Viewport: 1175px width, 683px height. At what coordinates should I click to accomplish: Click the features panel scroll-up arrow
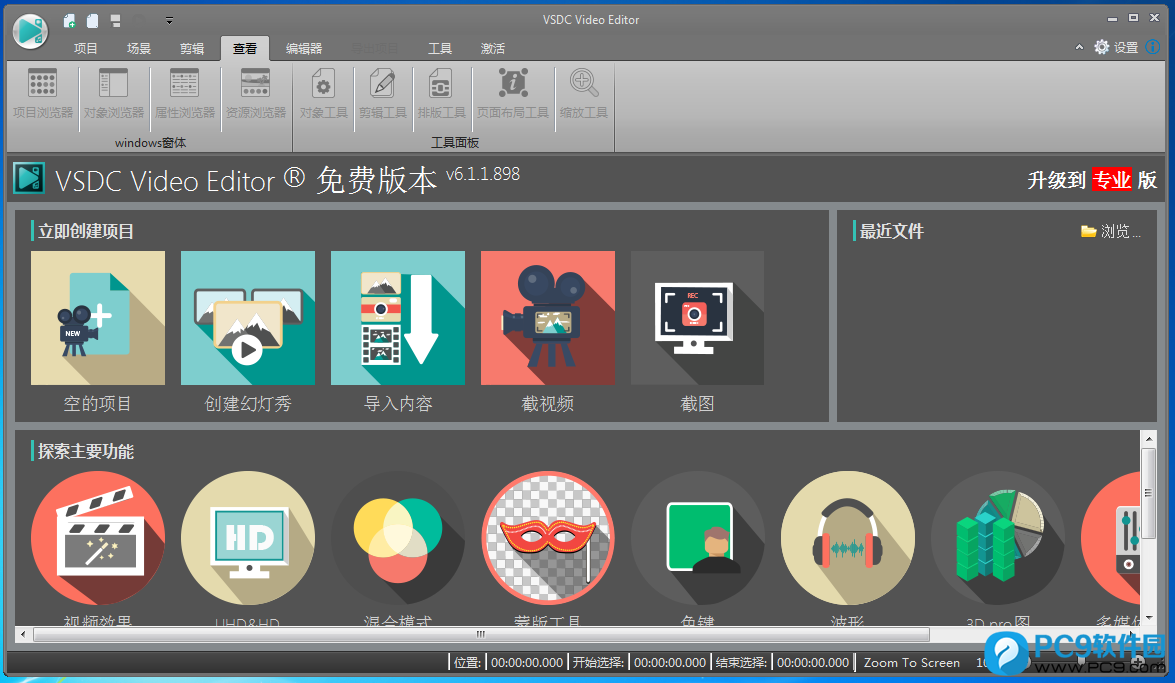[x=1148, y=438]
